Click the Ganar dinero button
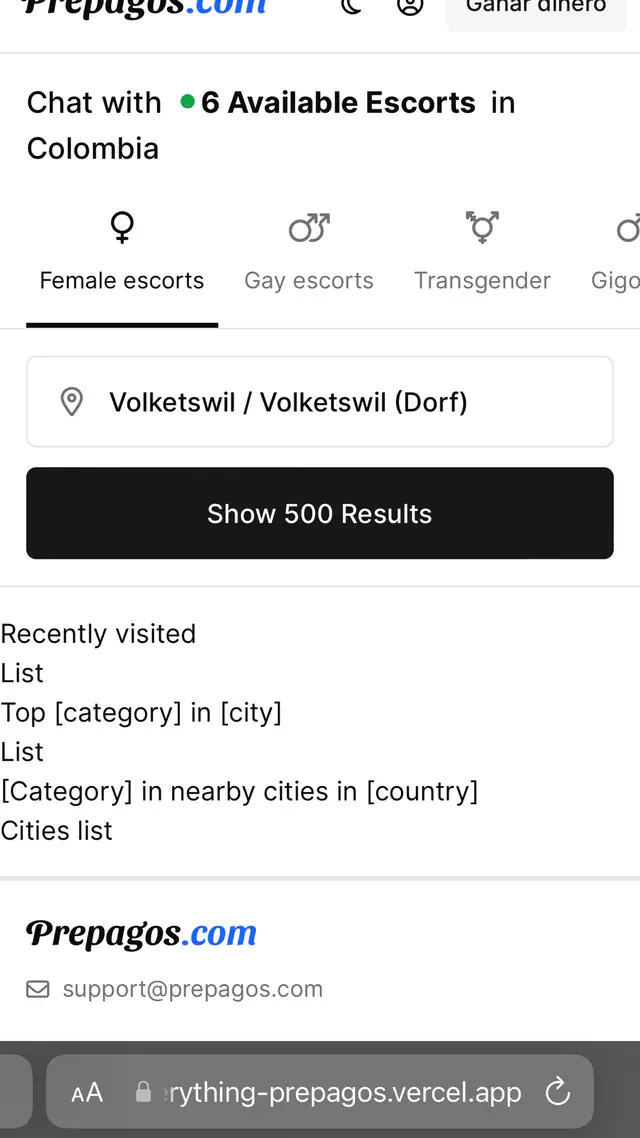 pyautogui.click(x=536, y=7)
